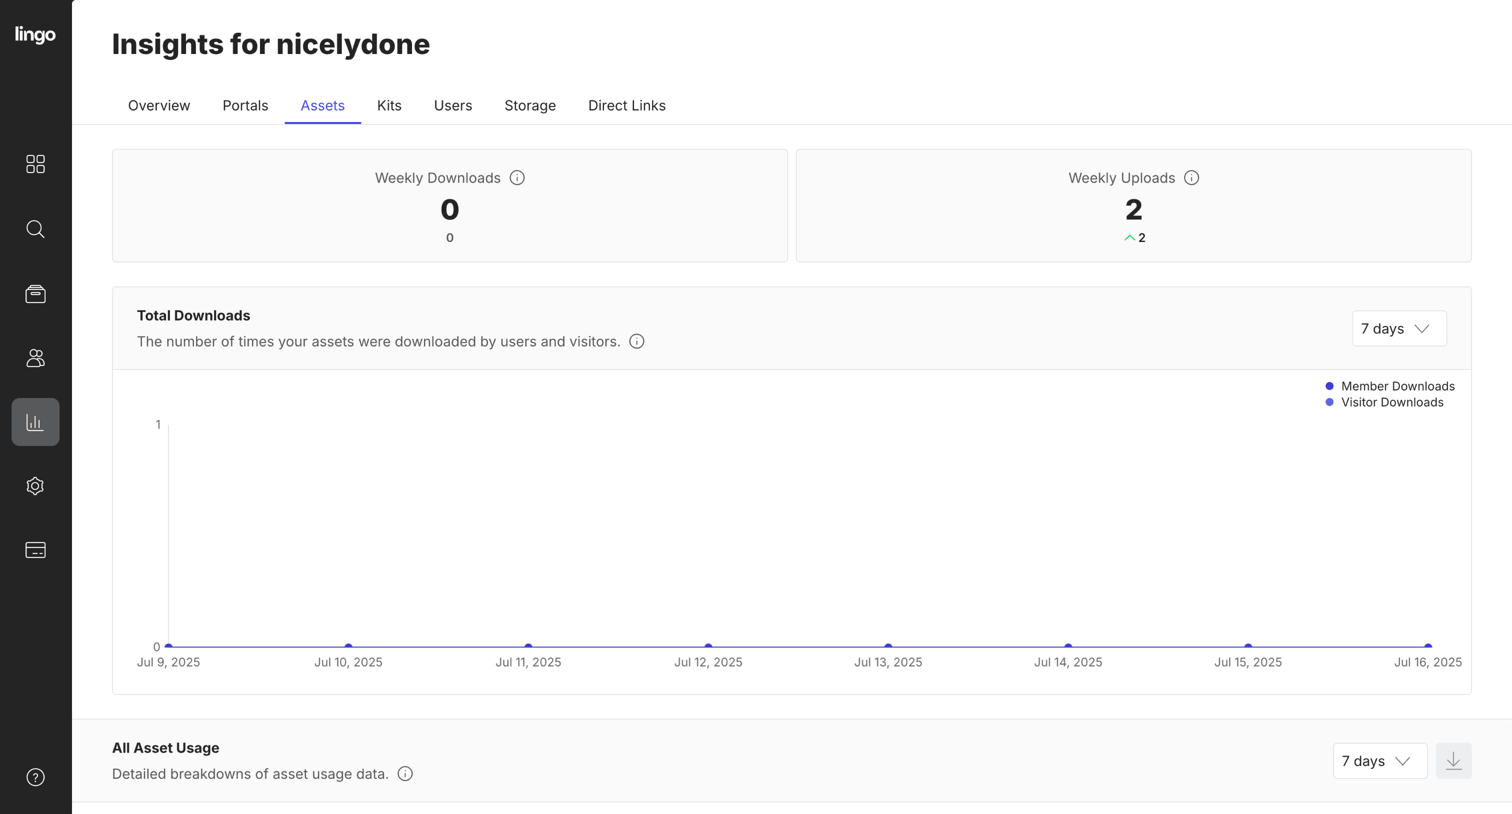Screen dimensions: 1512x814
Task: Open the dashboard grid icon in sidebar
Action: [35, 164]
